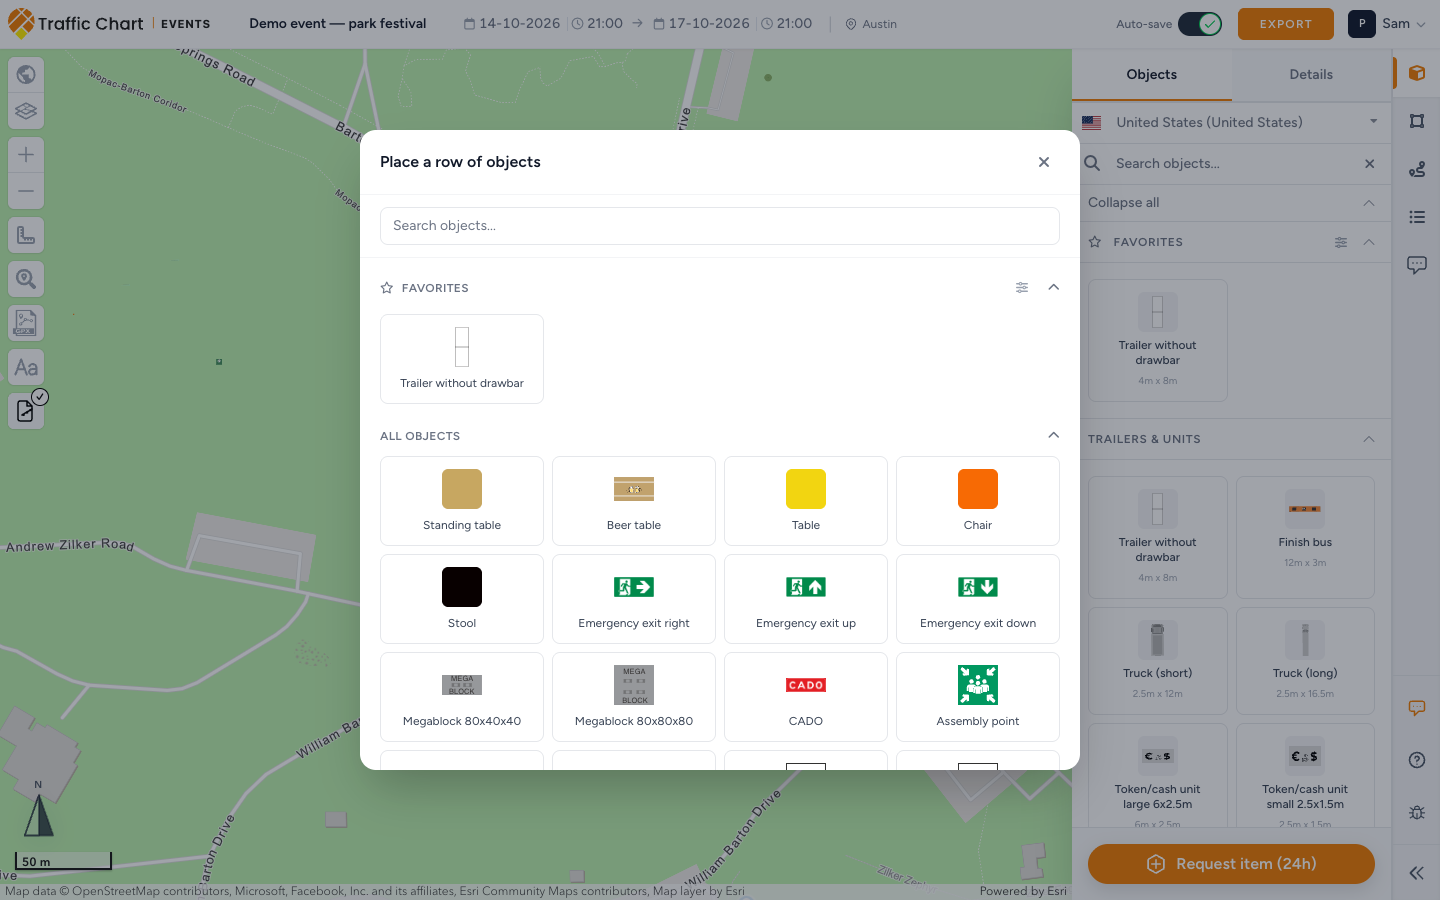Report a bug via bug icon

tap(1417, 812)
